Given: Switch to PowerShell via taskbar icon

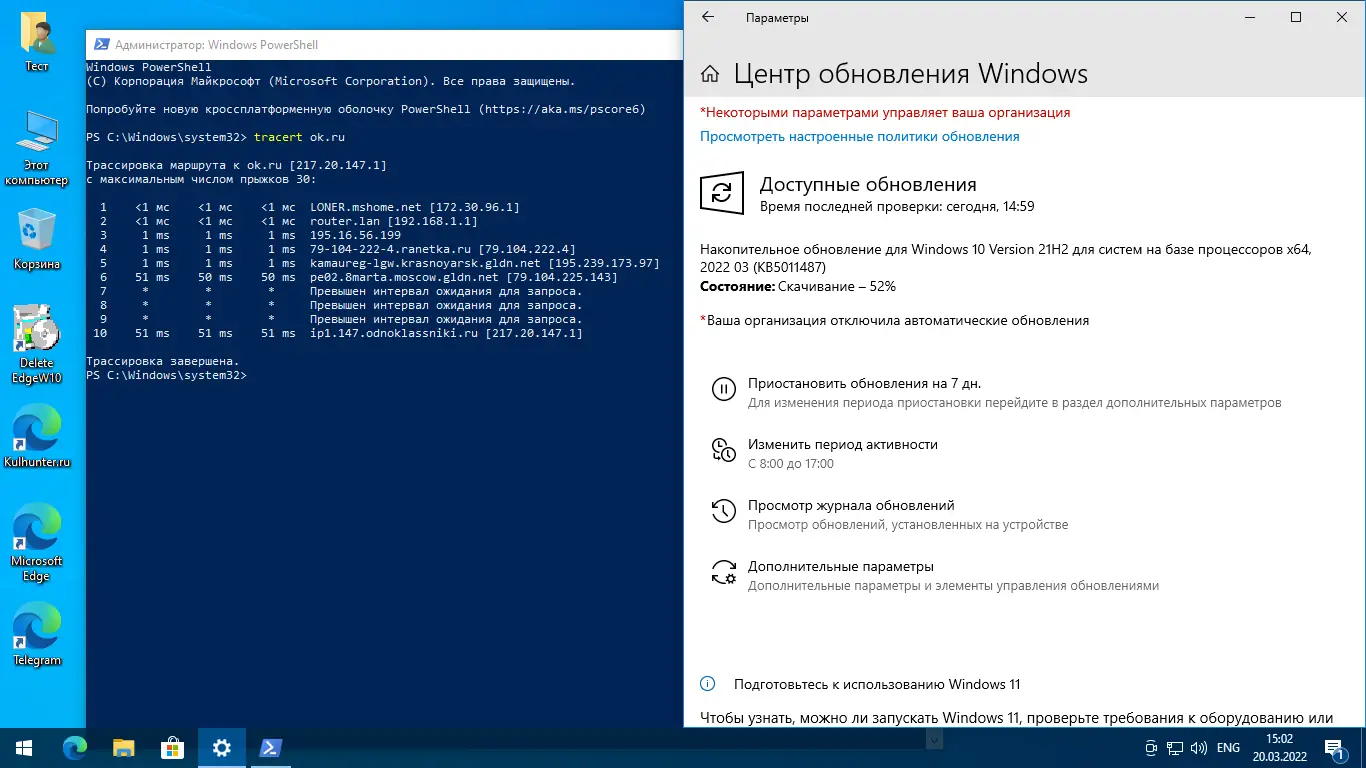Looking at the screenshot, I should (x=271, y=747).
